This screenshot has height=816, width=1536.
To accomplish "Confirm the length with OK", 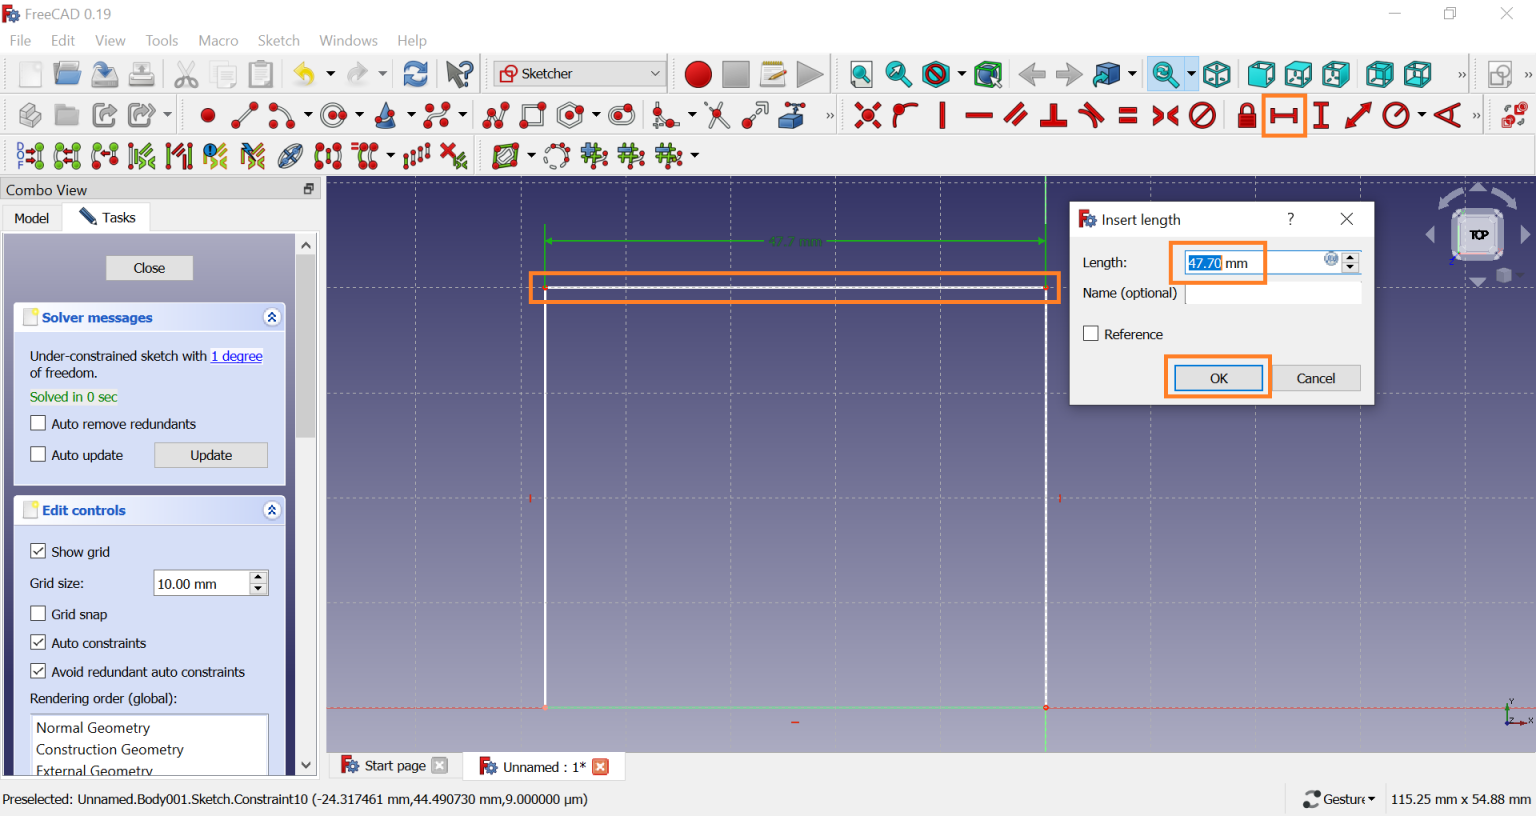I will click(x=1218, y=378).
